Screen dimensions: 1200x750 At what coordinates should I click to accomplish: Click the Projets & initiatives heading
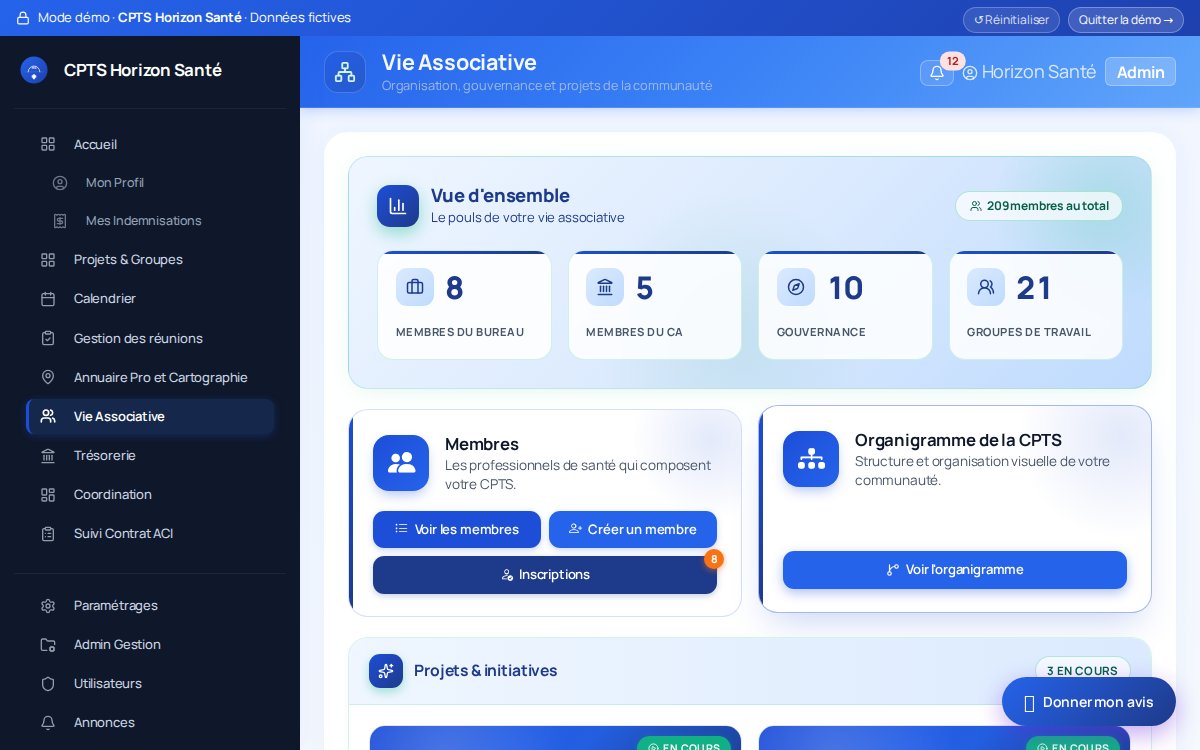pyautogui.click(x=486, y=671)
